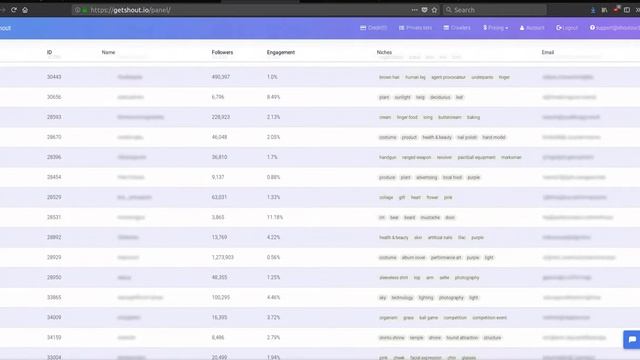This screenshot has height=360, width=640.
Task: Select ID cell 30656
Action: click(x=54, y=97)
